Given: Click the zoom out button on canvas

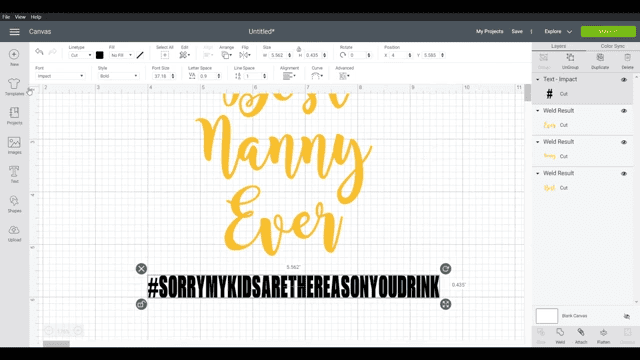Looking at the screenshot, I should (49, 331).
